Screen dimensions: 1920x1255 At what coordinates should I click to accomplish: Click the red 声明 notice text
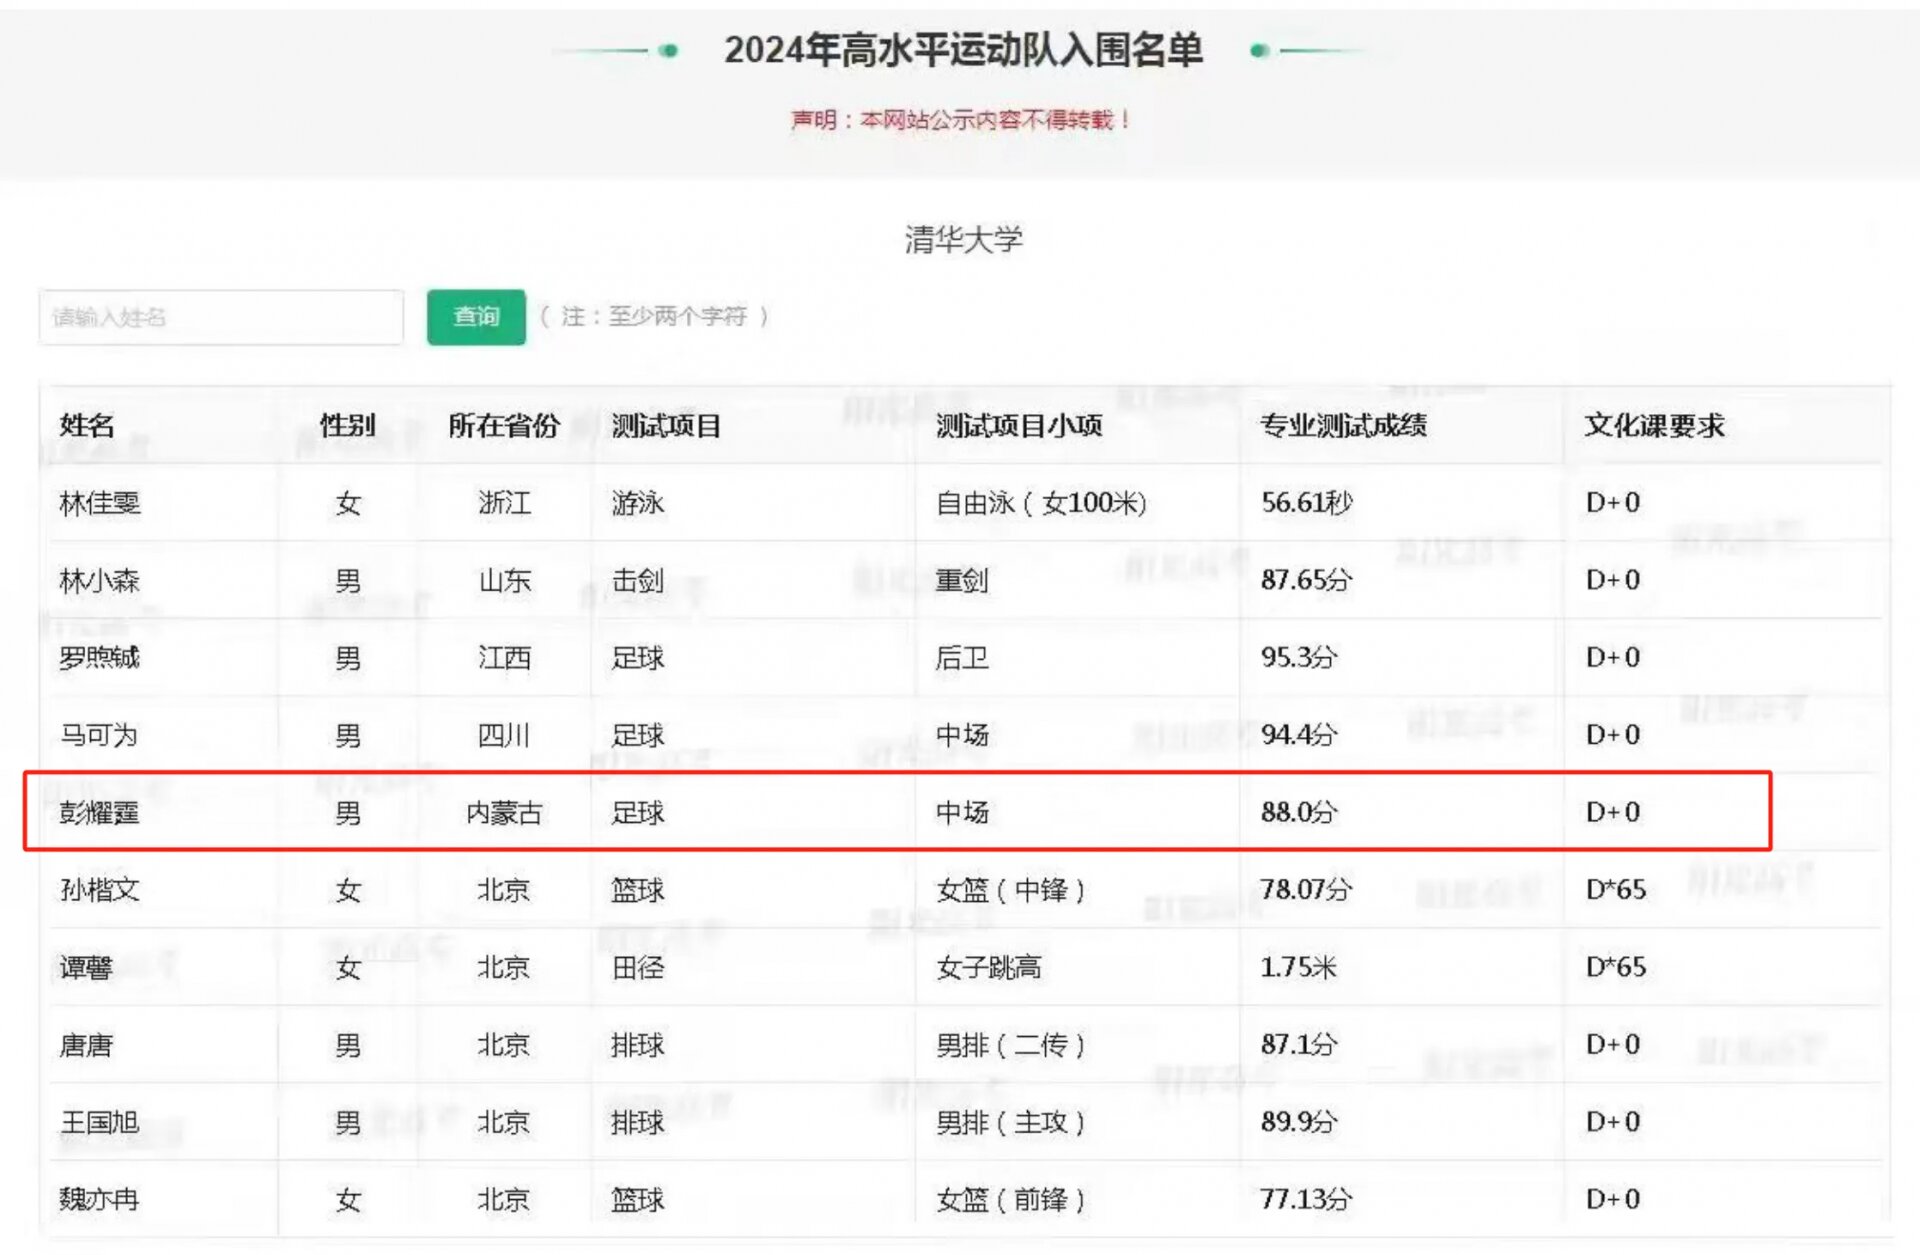960,120
